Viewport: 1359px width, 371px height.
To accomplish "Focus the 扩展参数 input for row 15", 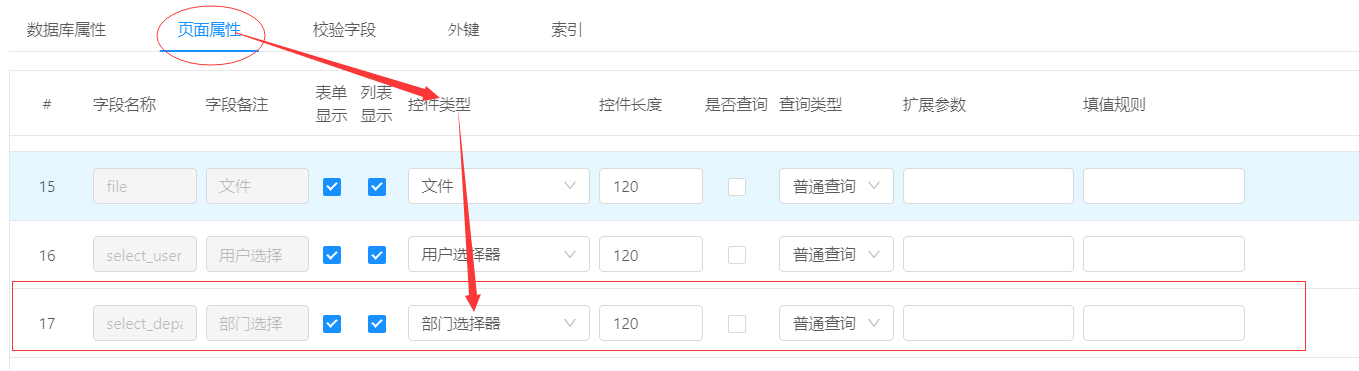I will point(988,186).
